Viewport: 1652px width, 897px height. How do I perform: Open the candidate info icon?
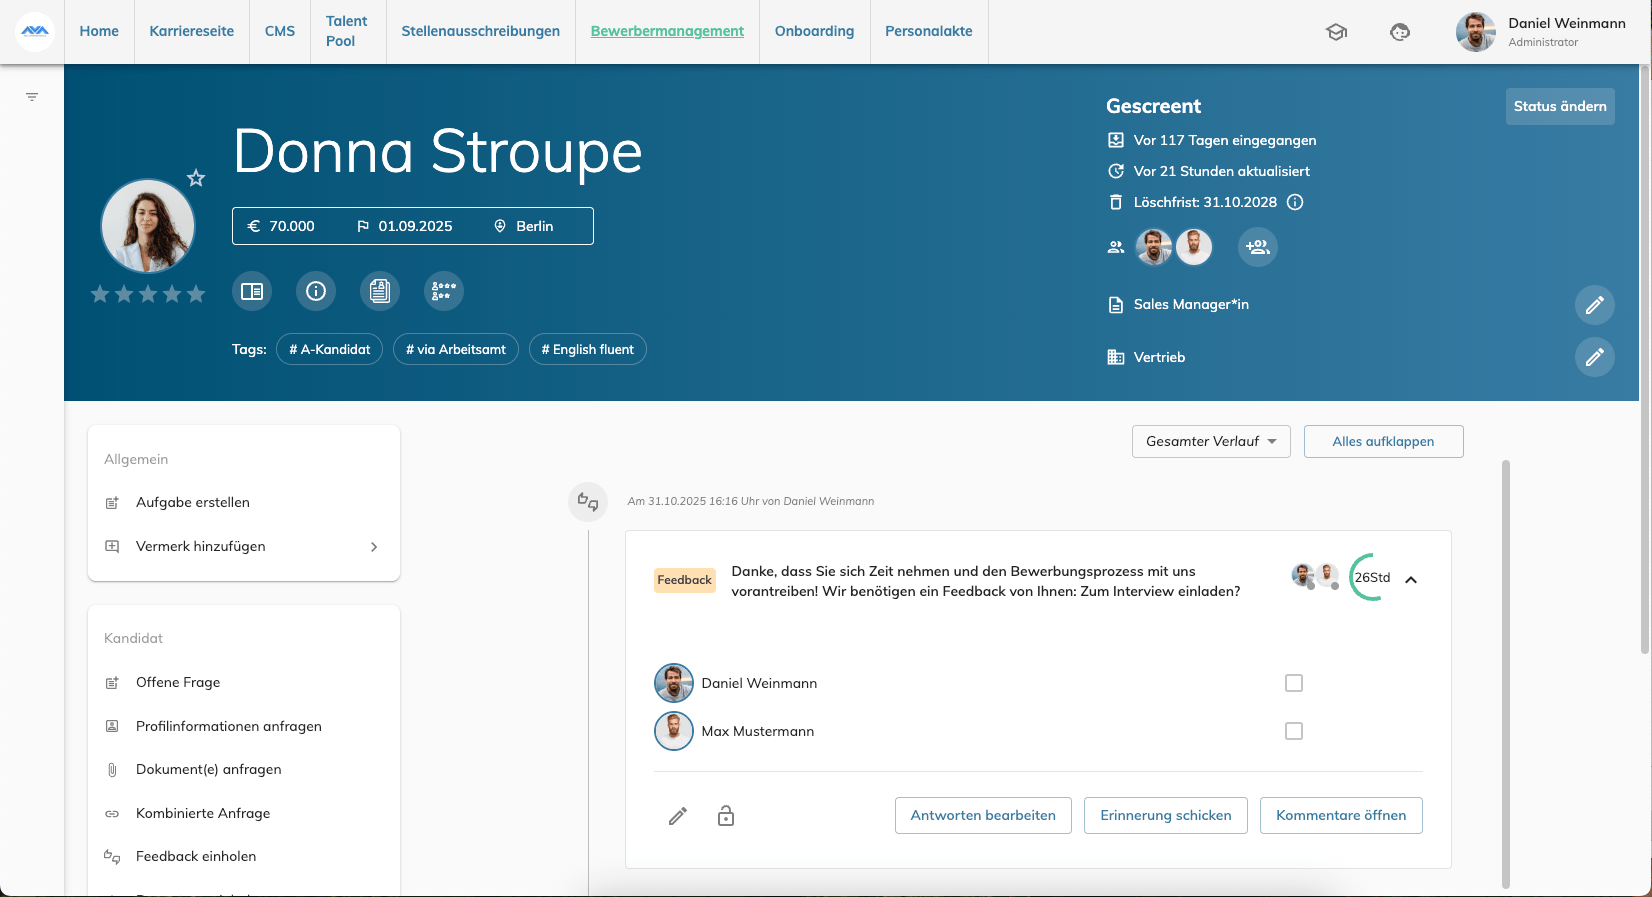pyautogui.click(x=316, y=291)
